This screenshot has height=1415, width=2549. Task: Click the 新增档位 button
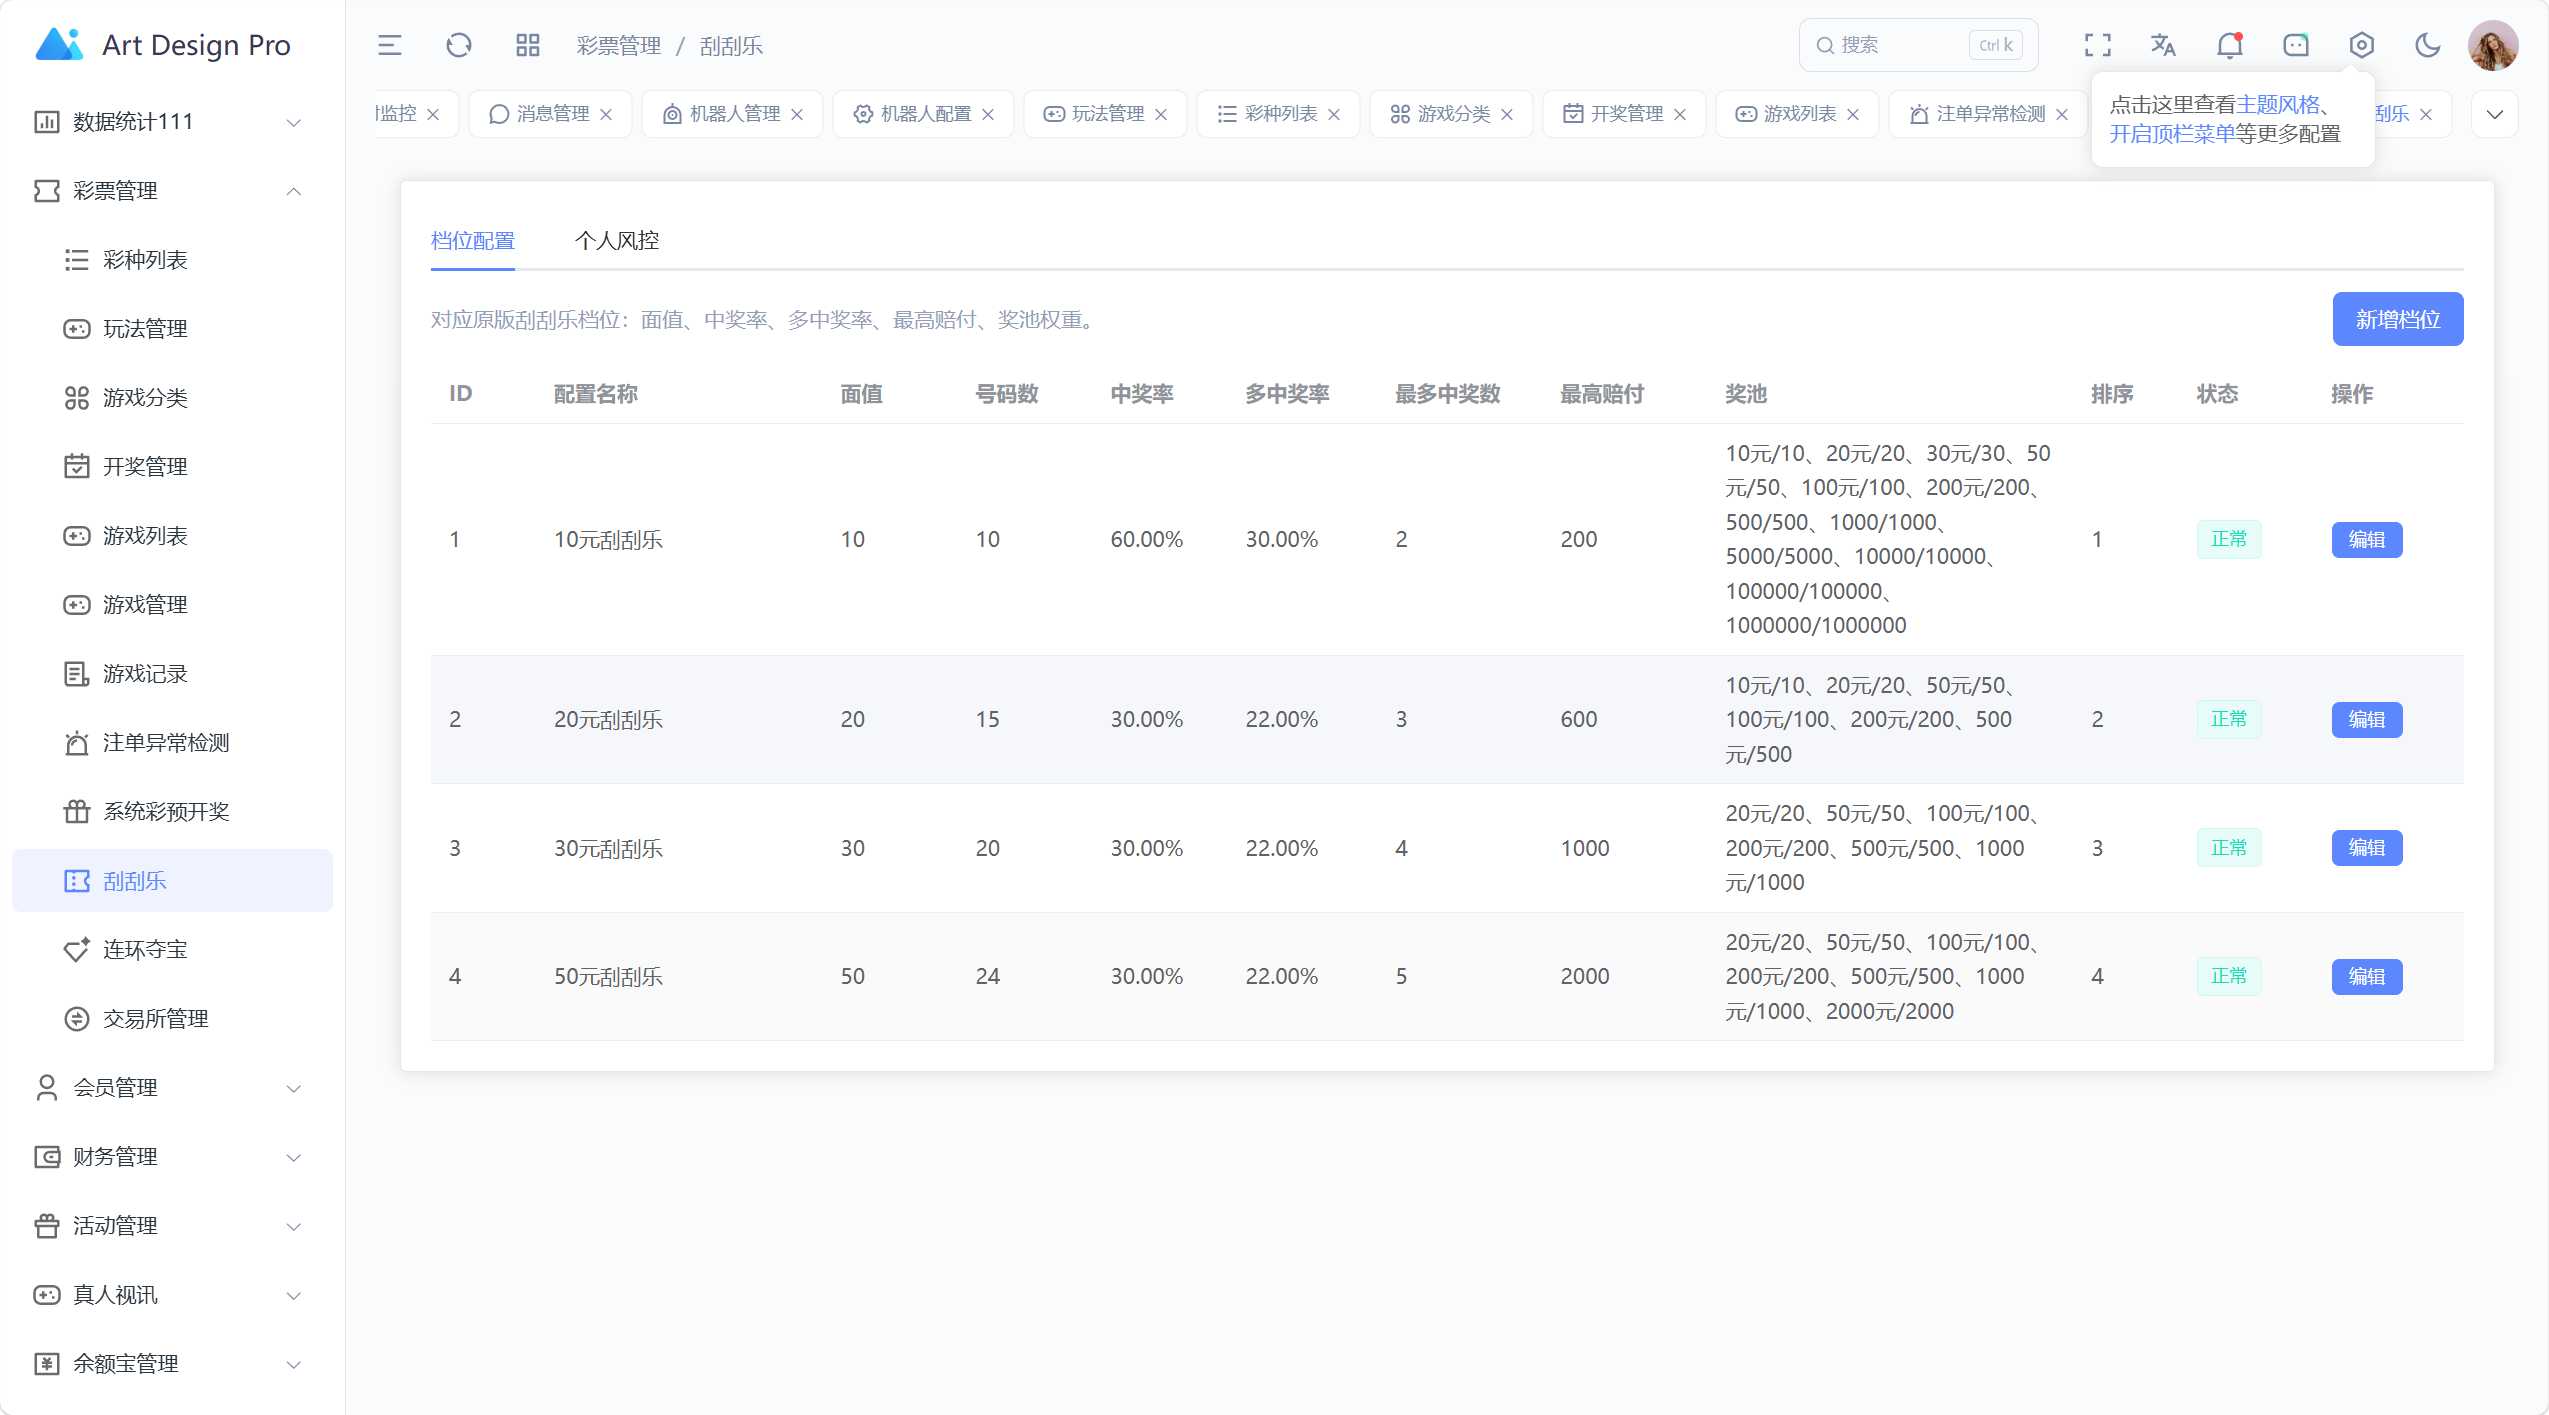[x=2398, y=320]
